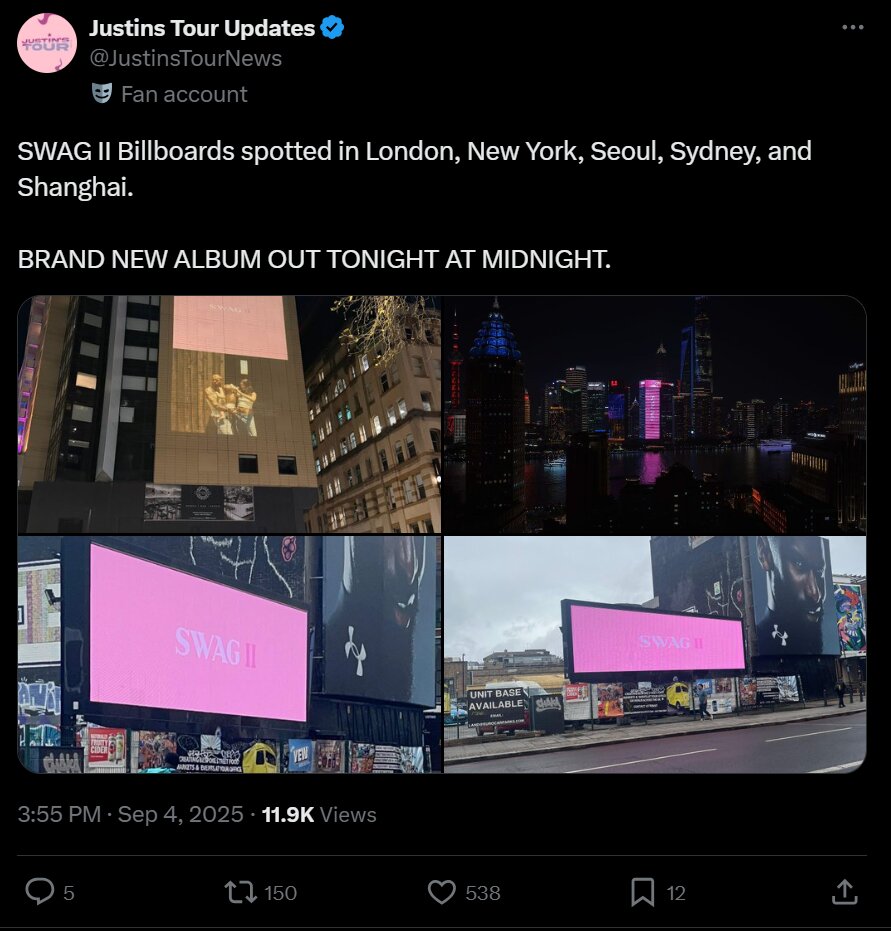Image resolution: width=891 pixels, height=931 pixels.
Task: Click the 150 reposts count
Action: point(280,892)
